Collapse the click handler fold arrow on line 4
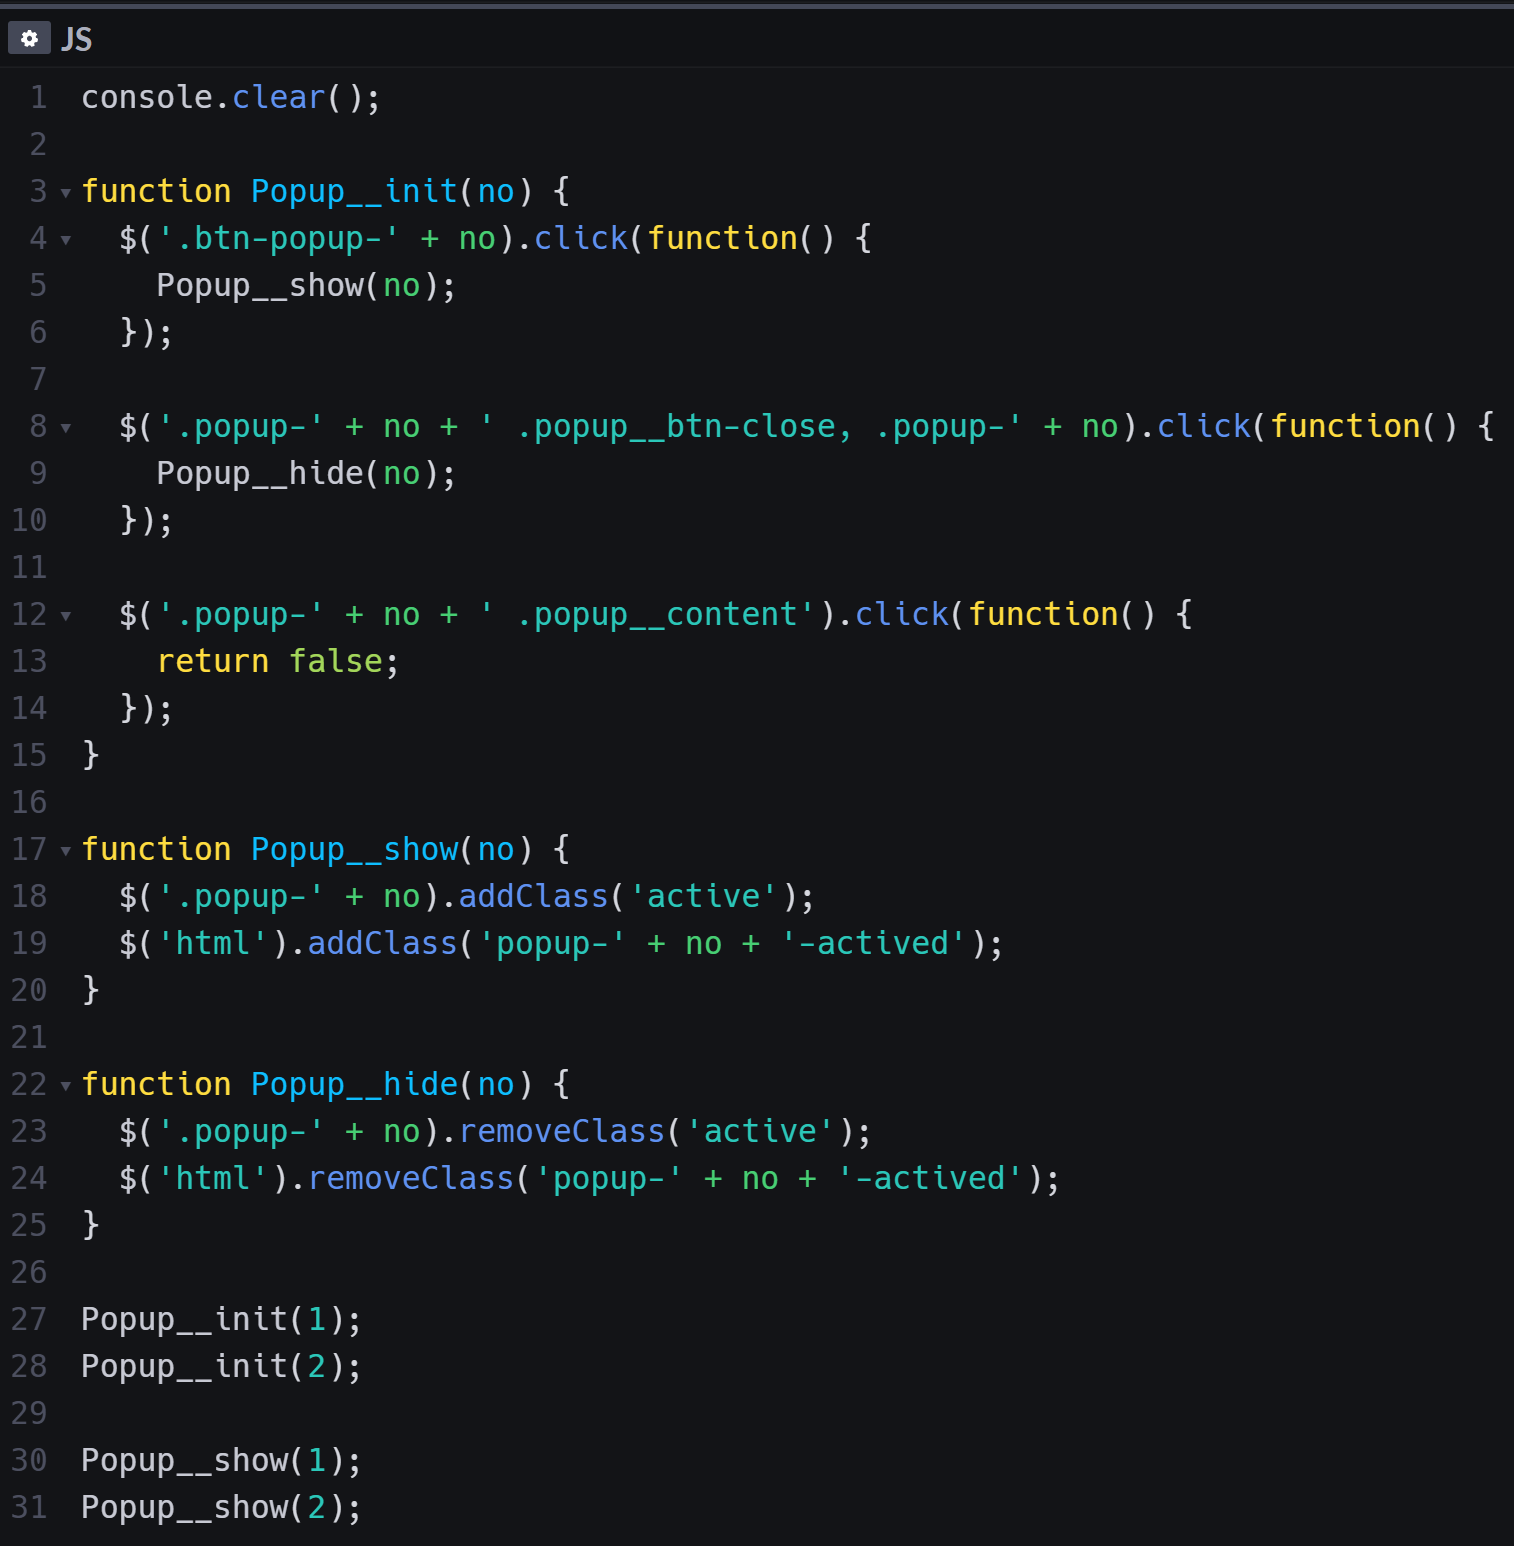The width and height of the screenshot is (1514, 1546). coord(66,239)
